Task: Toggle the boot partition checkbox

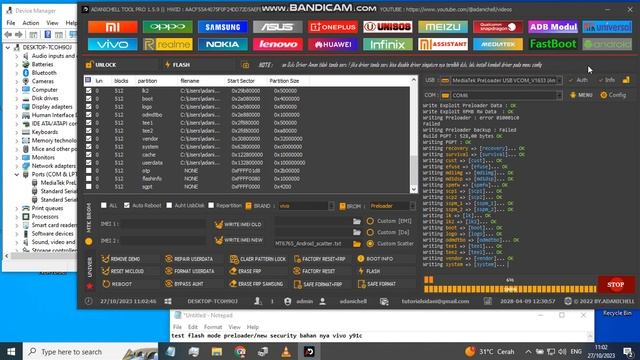Action: pyautogui.click(x=89, y=99)
